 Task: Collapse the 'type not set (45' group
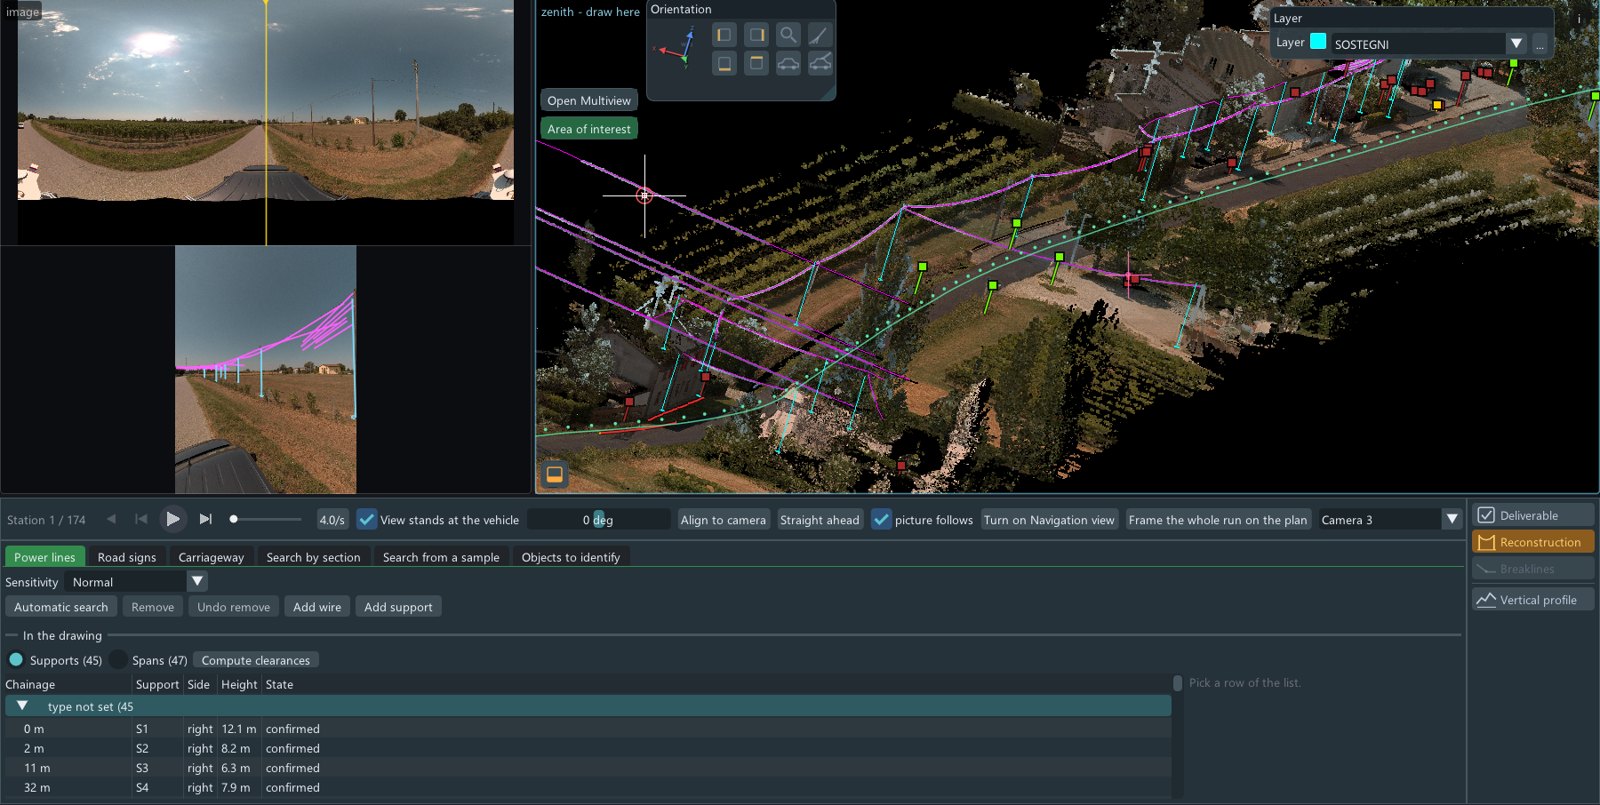coord(22,706)
